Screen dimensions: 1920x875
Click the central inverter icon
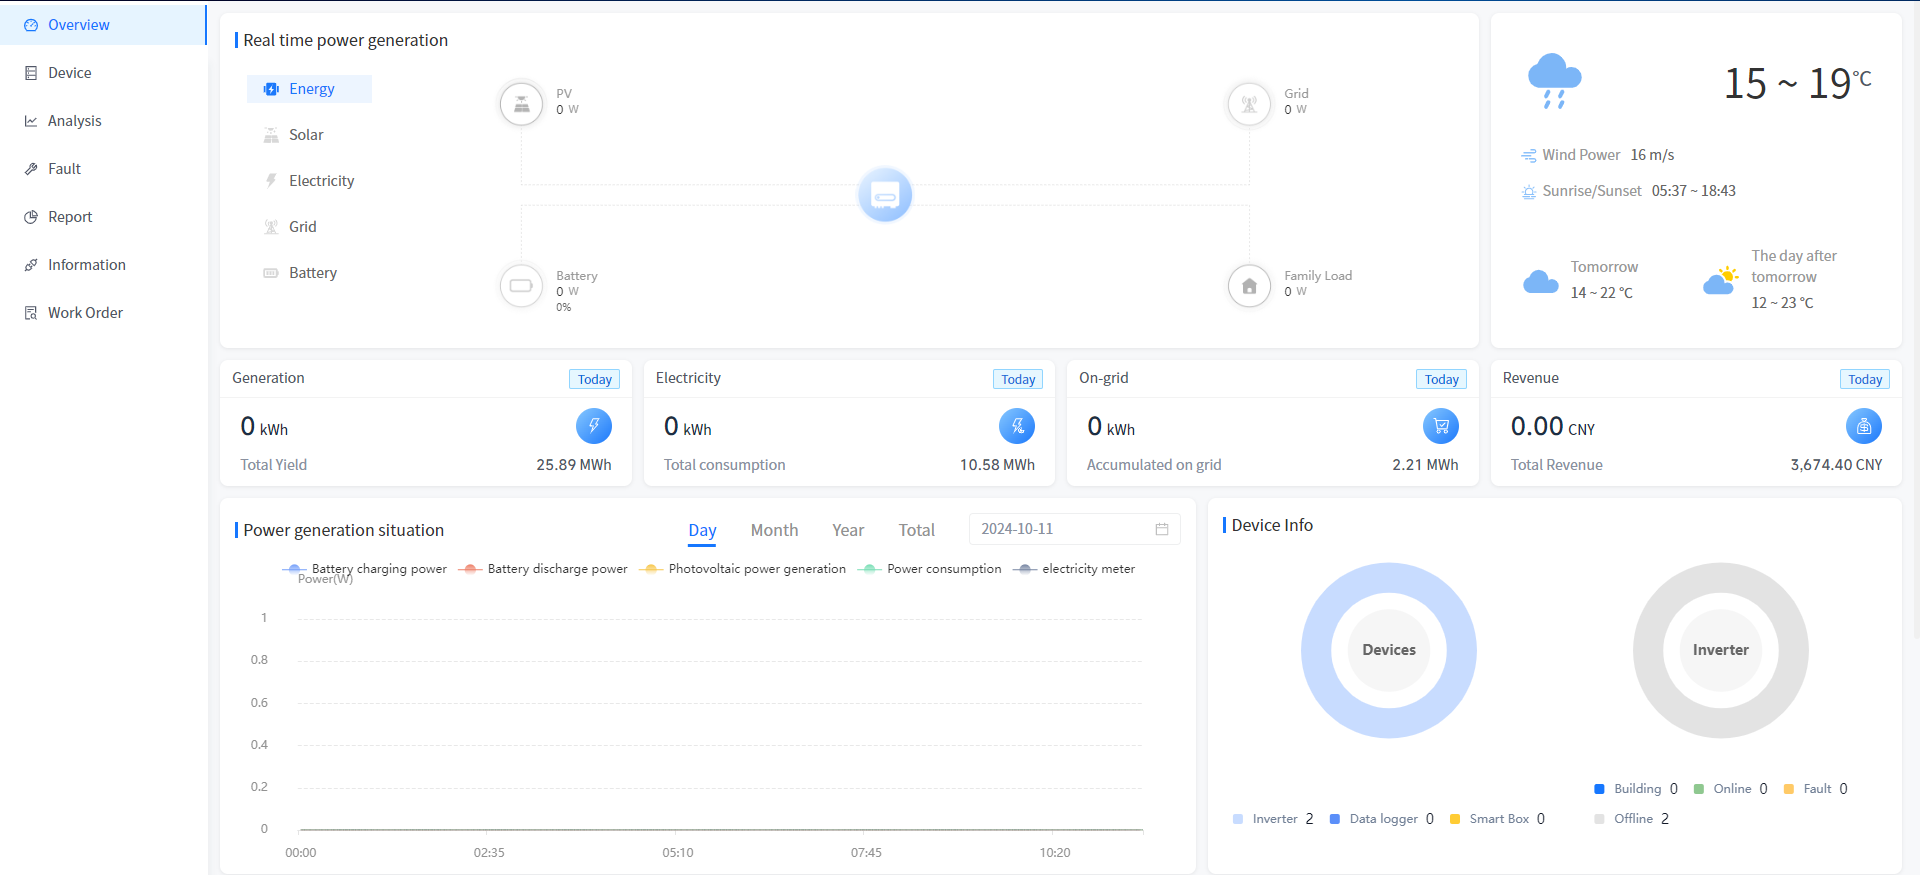pos(885,195)
